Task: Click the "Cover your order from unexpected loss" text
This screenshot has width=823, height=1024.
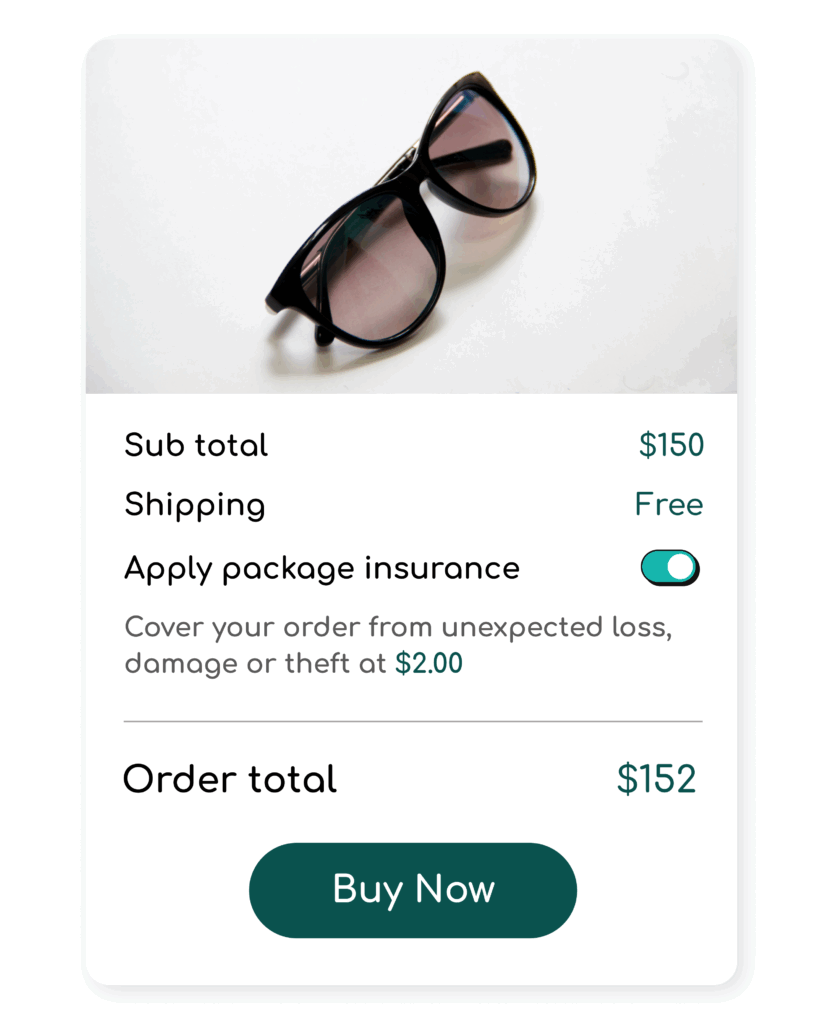Action: click(x=397, y=628)
